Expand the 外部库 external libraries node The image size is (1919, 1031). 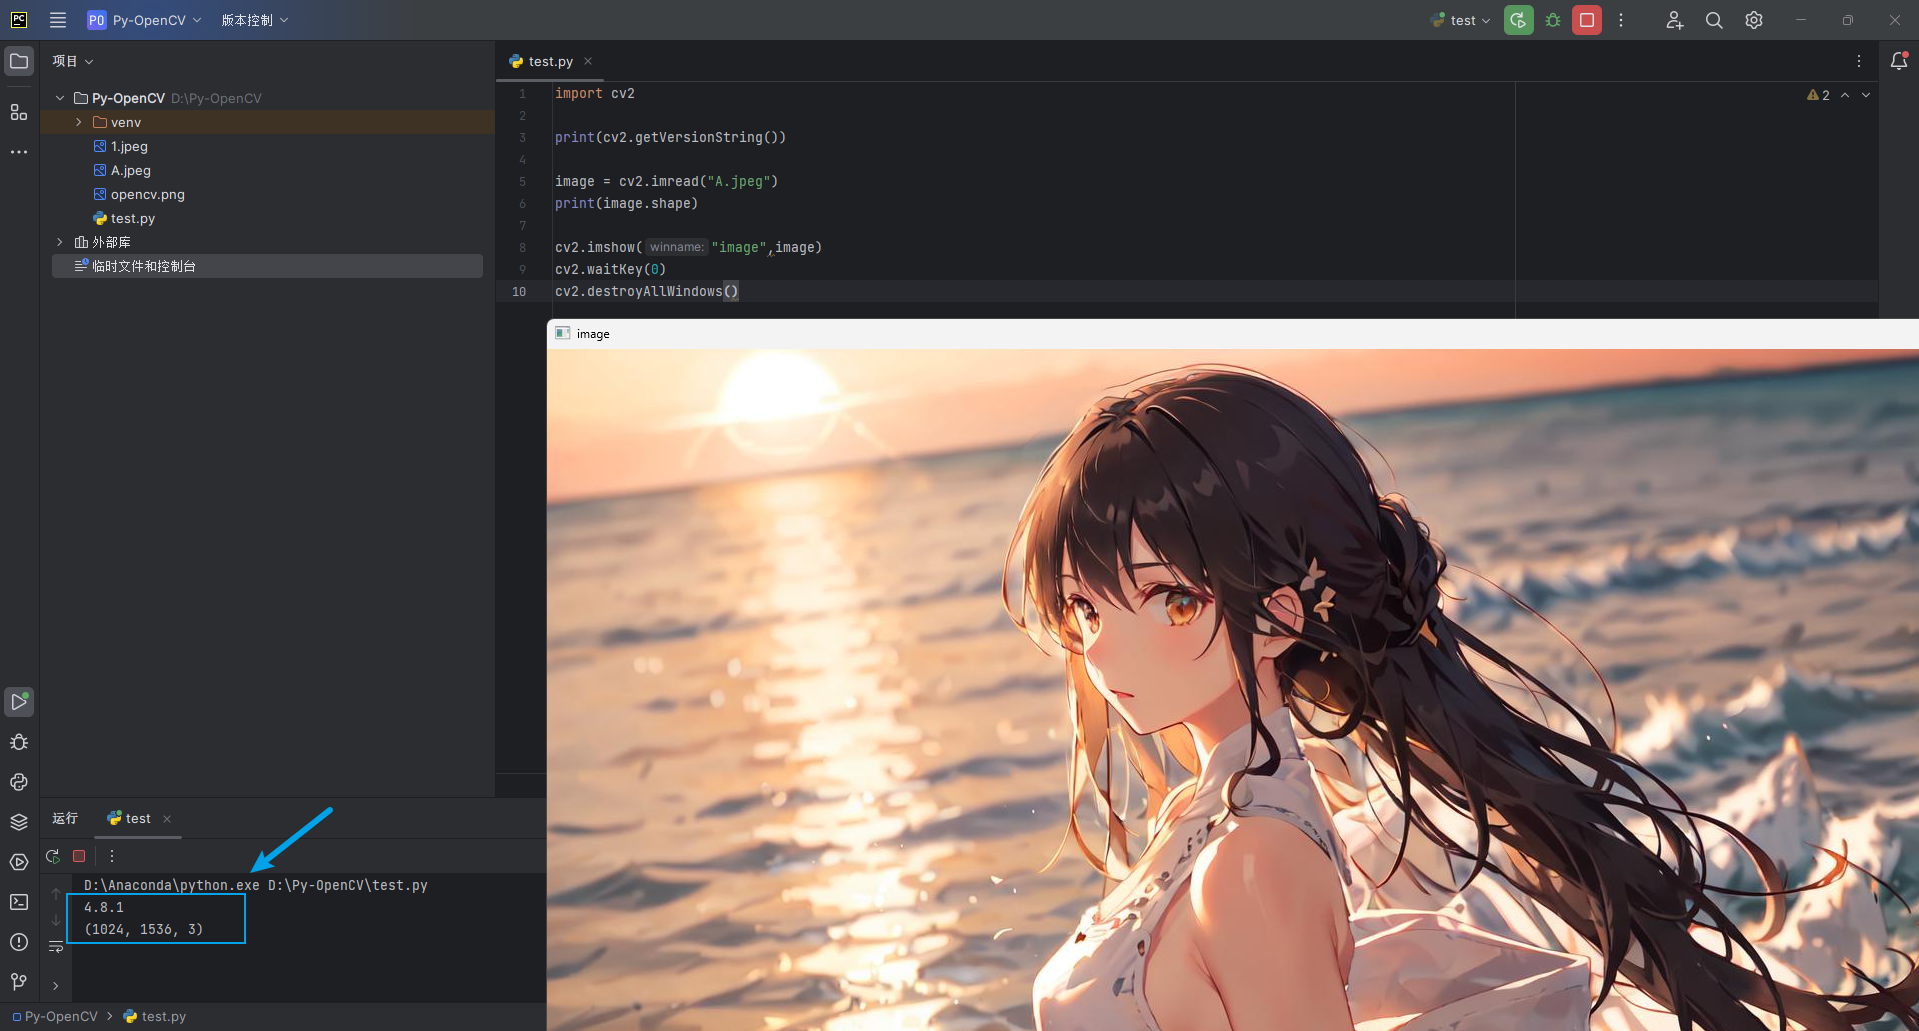60,242
